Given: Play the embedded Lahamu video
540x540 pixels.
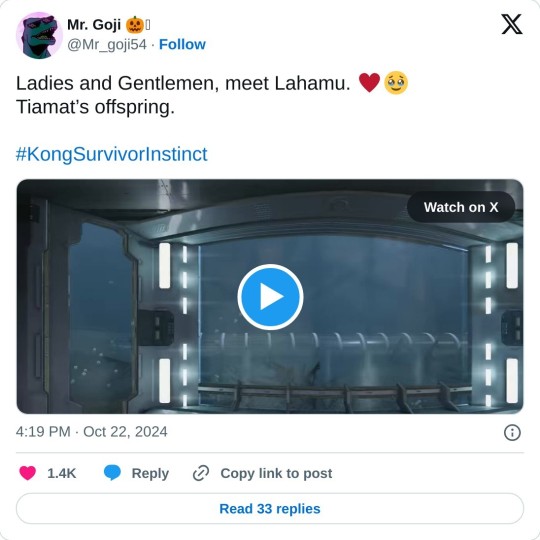Looking at the screenshot, I should click(270, 297).
